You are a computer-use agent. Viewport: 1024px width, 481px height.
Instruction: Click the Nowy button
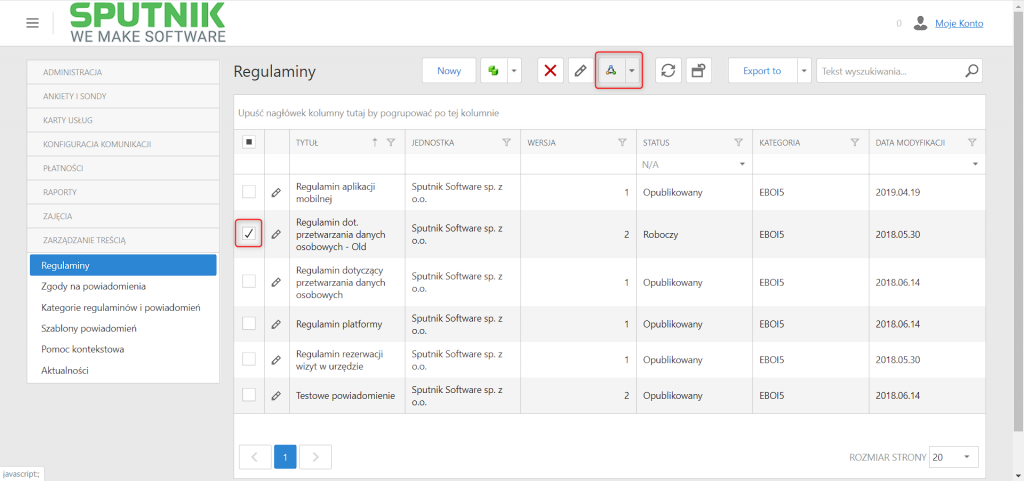449,71
